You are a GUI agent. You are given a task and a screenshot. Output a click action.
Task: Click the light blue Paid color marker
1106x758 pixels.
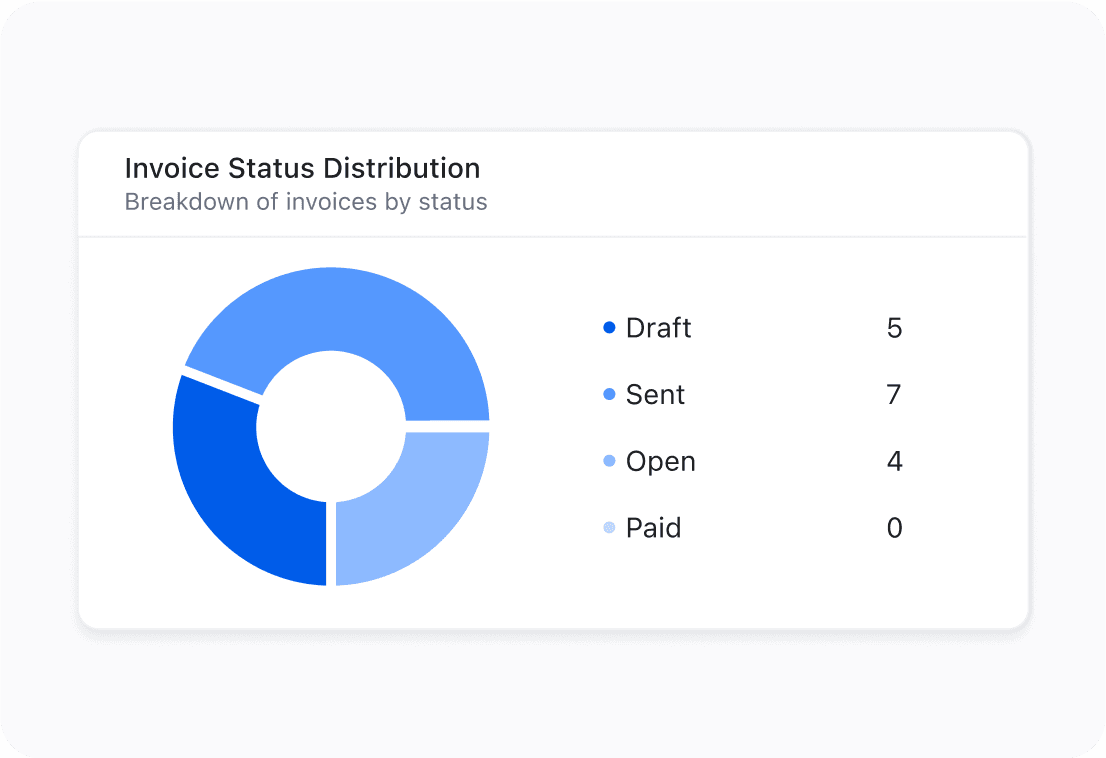[x=608, y=528]
